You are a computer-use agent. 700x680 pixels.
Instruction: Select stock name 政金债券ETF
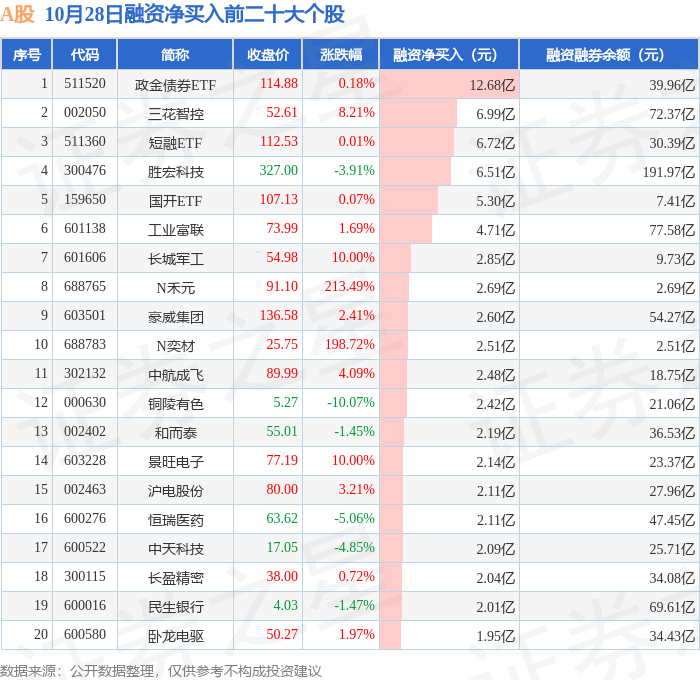coord(175,84)
